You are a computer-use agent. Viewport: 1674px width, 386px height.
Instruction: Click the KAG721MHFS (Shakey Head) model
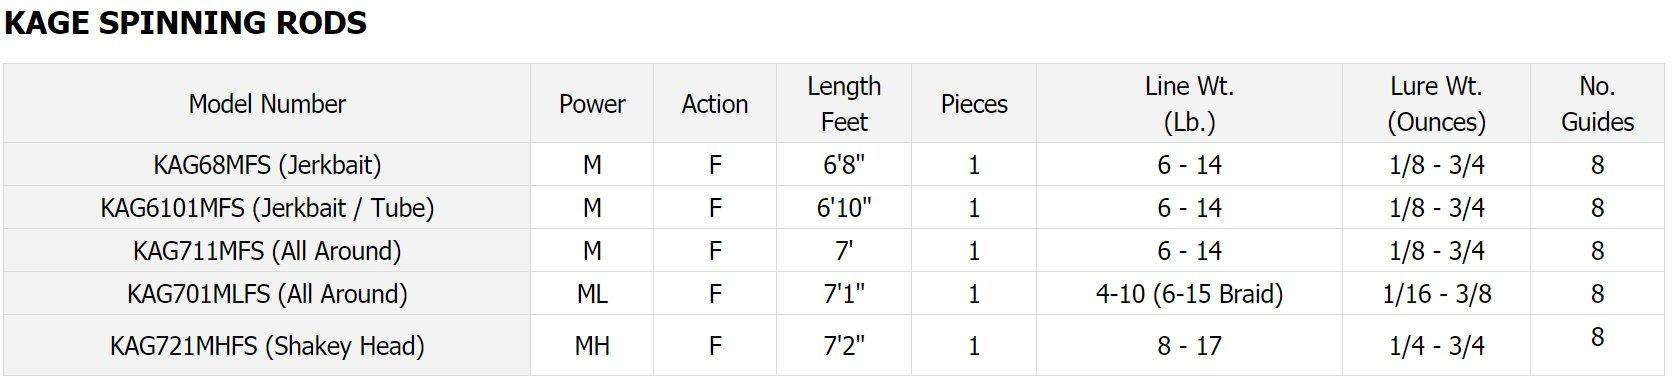[267, 346]
